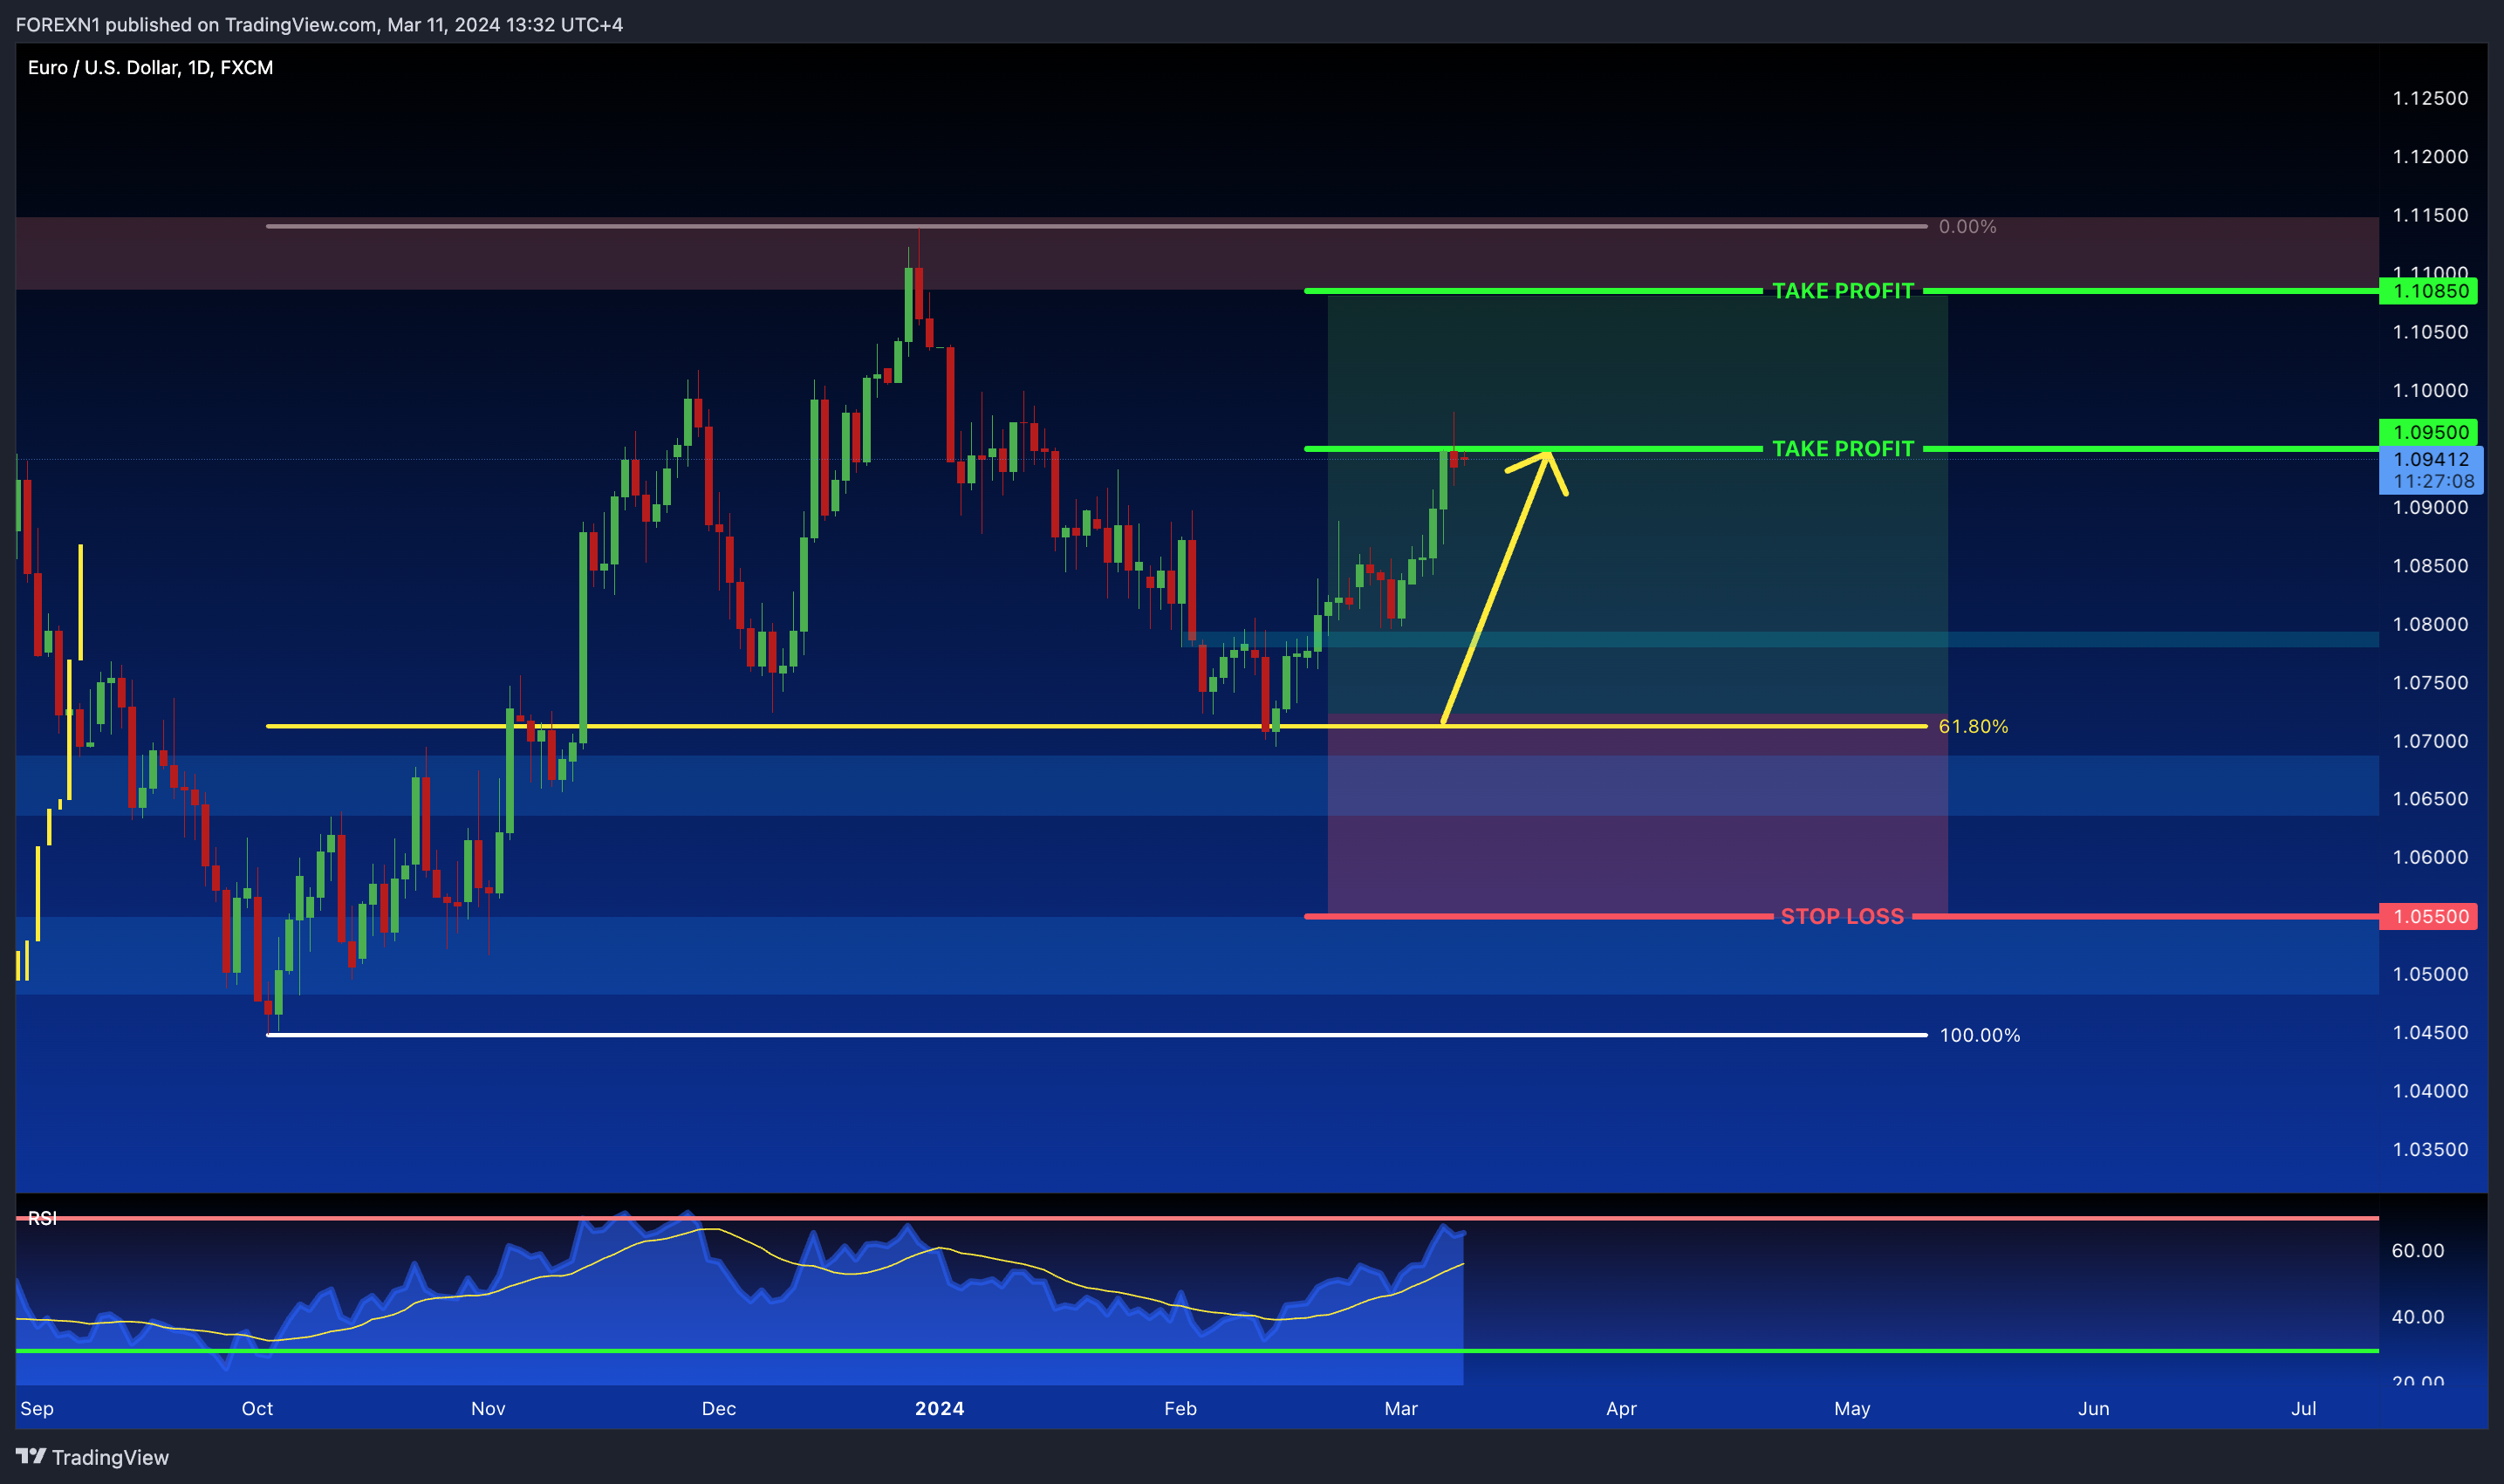Click the 1.08000 price scale value
Image resolution: width=2504 pixels, height=1484 pixels.
point(2430,624)
